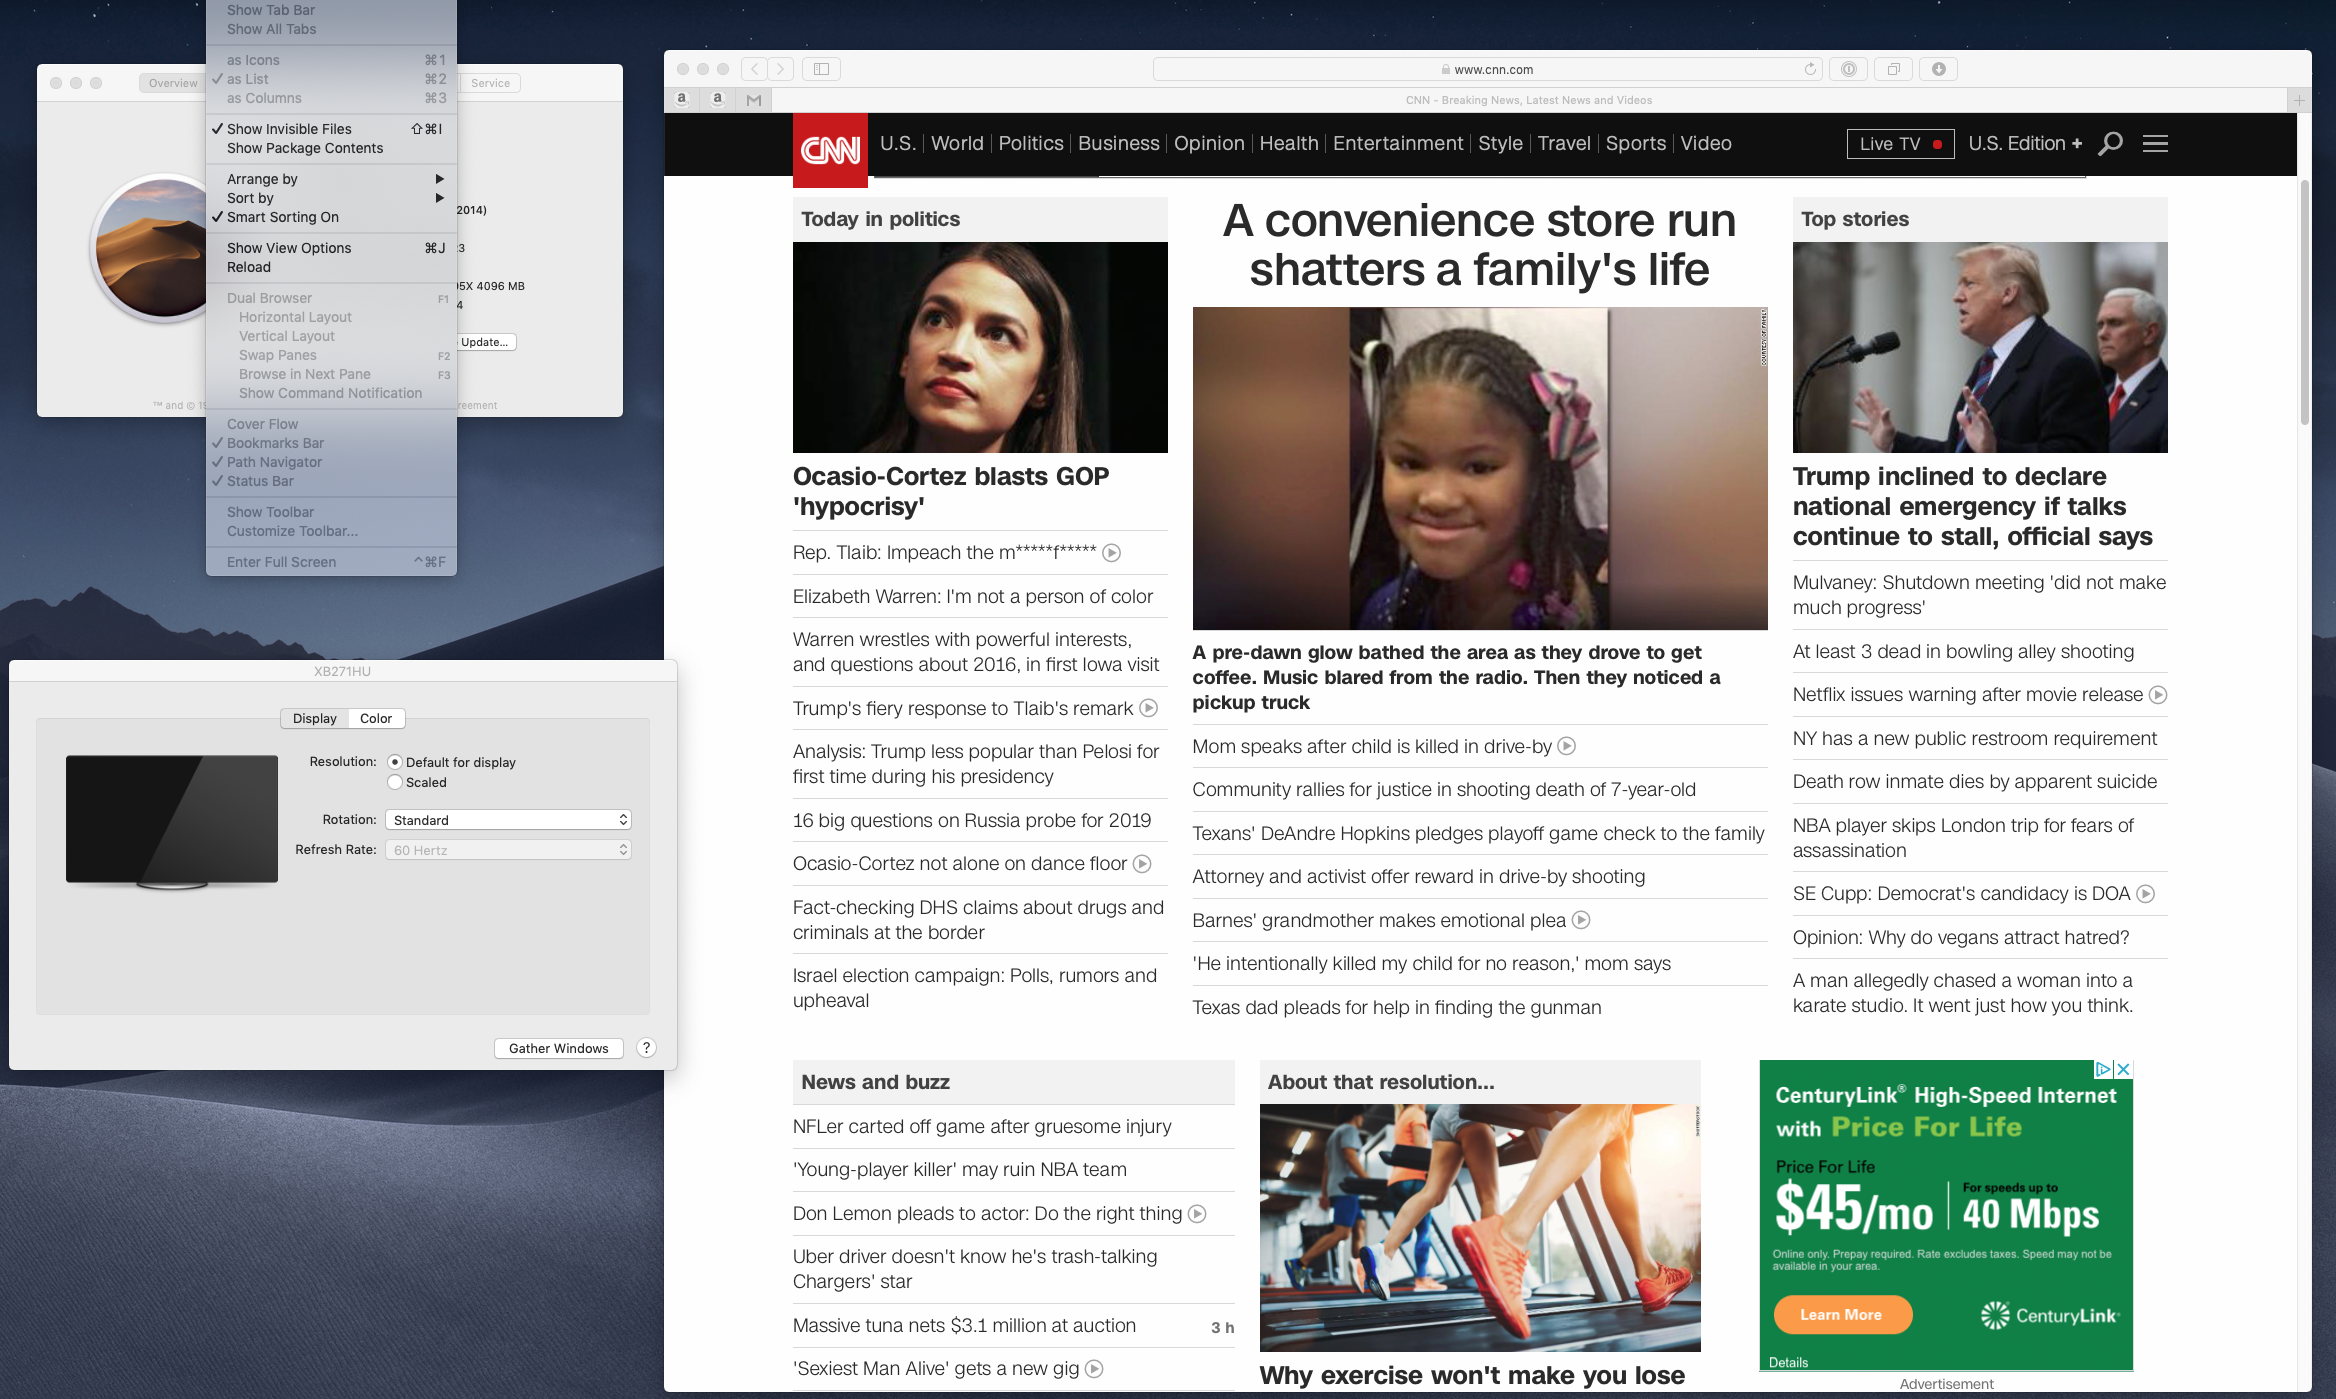The height and width of the screenshot is (1399, 2336).
Task: Open Politics section on CNN
Action: click(1030, 144)
